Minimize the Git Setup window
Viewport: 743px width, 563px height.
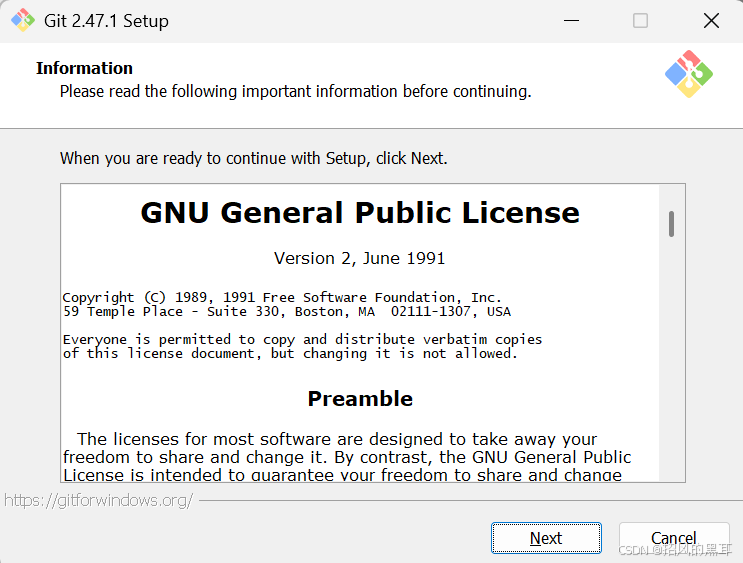tap(571, 20)
